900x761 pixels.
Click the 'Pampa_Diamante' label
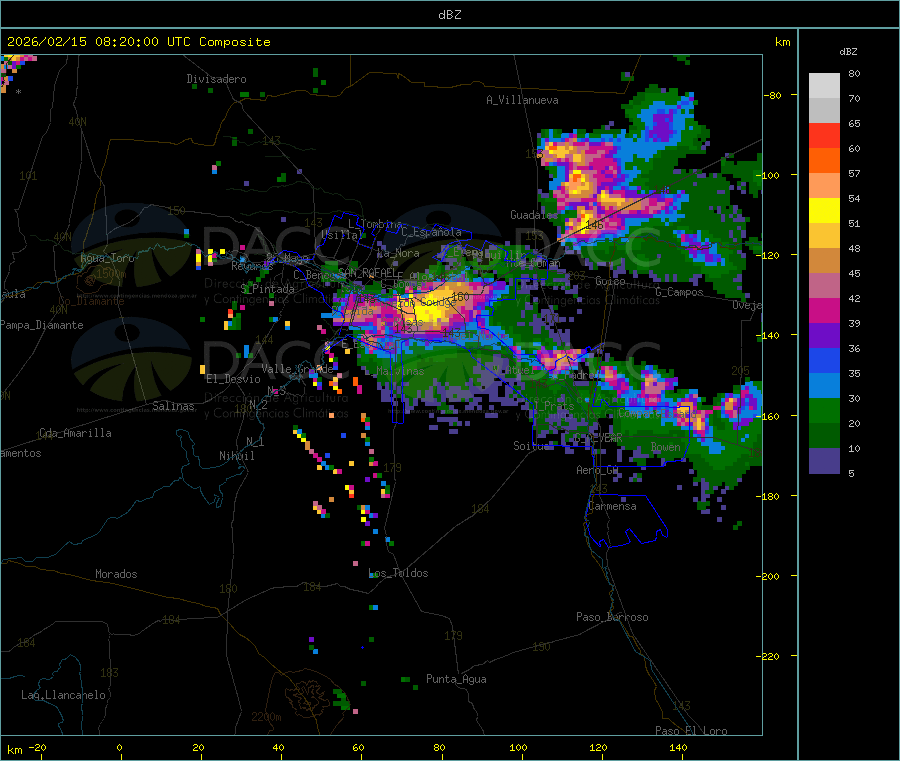[x=41, y=325]
